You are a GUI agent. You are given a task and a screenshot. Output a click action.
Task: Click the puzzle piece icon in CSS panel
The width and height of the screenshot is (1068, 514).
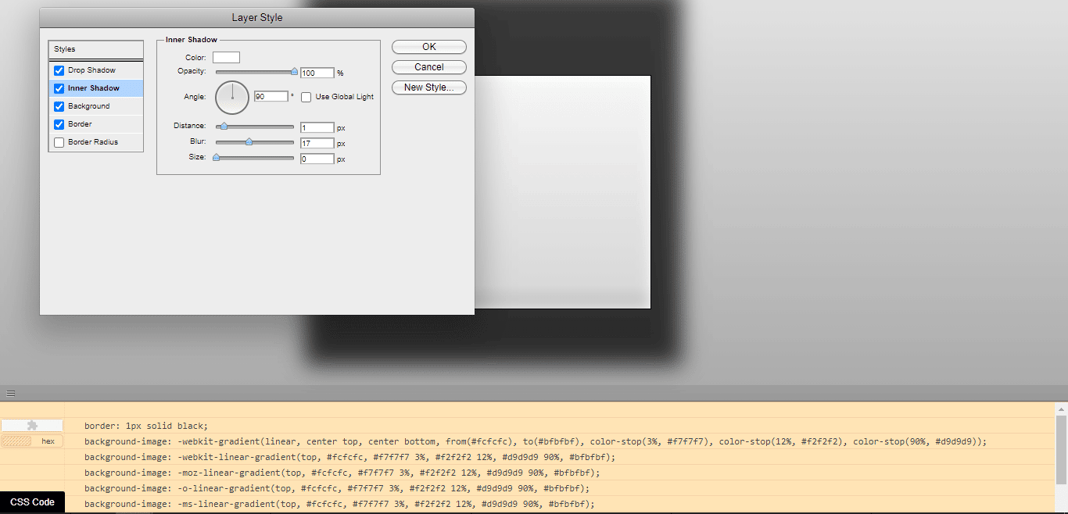(x=32, y=425)
